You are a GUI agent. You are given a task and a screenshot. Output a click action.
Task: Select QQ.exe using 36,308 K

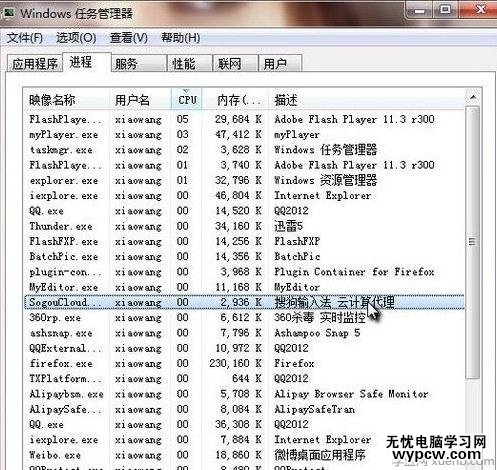[x=244, y=425]
